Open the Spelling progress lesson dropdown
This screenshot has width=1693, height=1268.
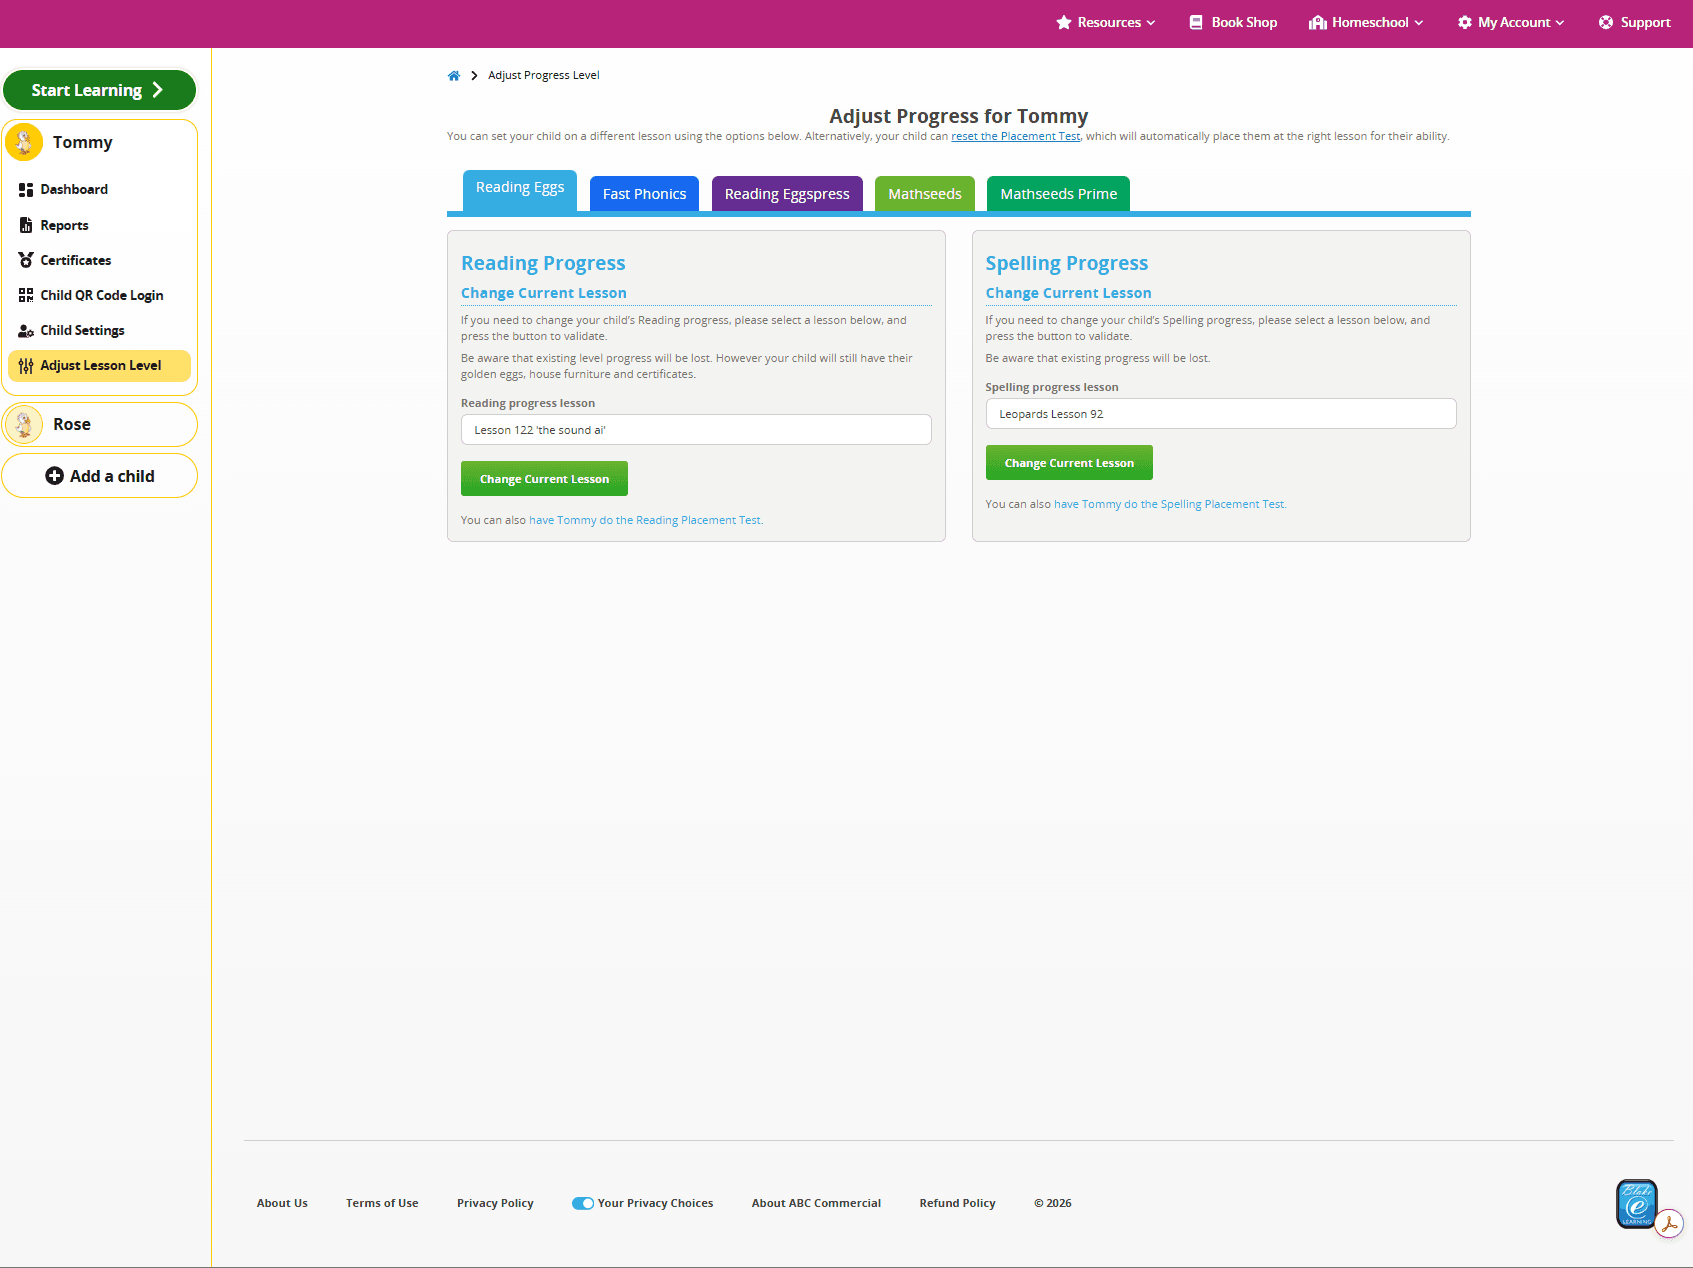coord(1221,414)
